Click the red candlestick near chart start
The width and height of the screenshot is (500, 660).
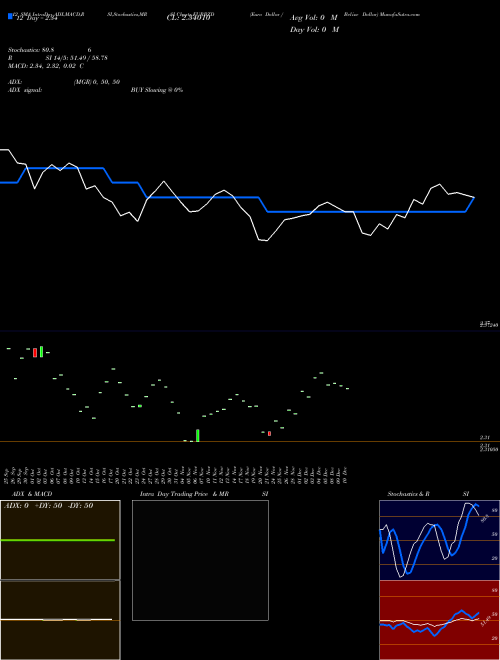point(35,353)
